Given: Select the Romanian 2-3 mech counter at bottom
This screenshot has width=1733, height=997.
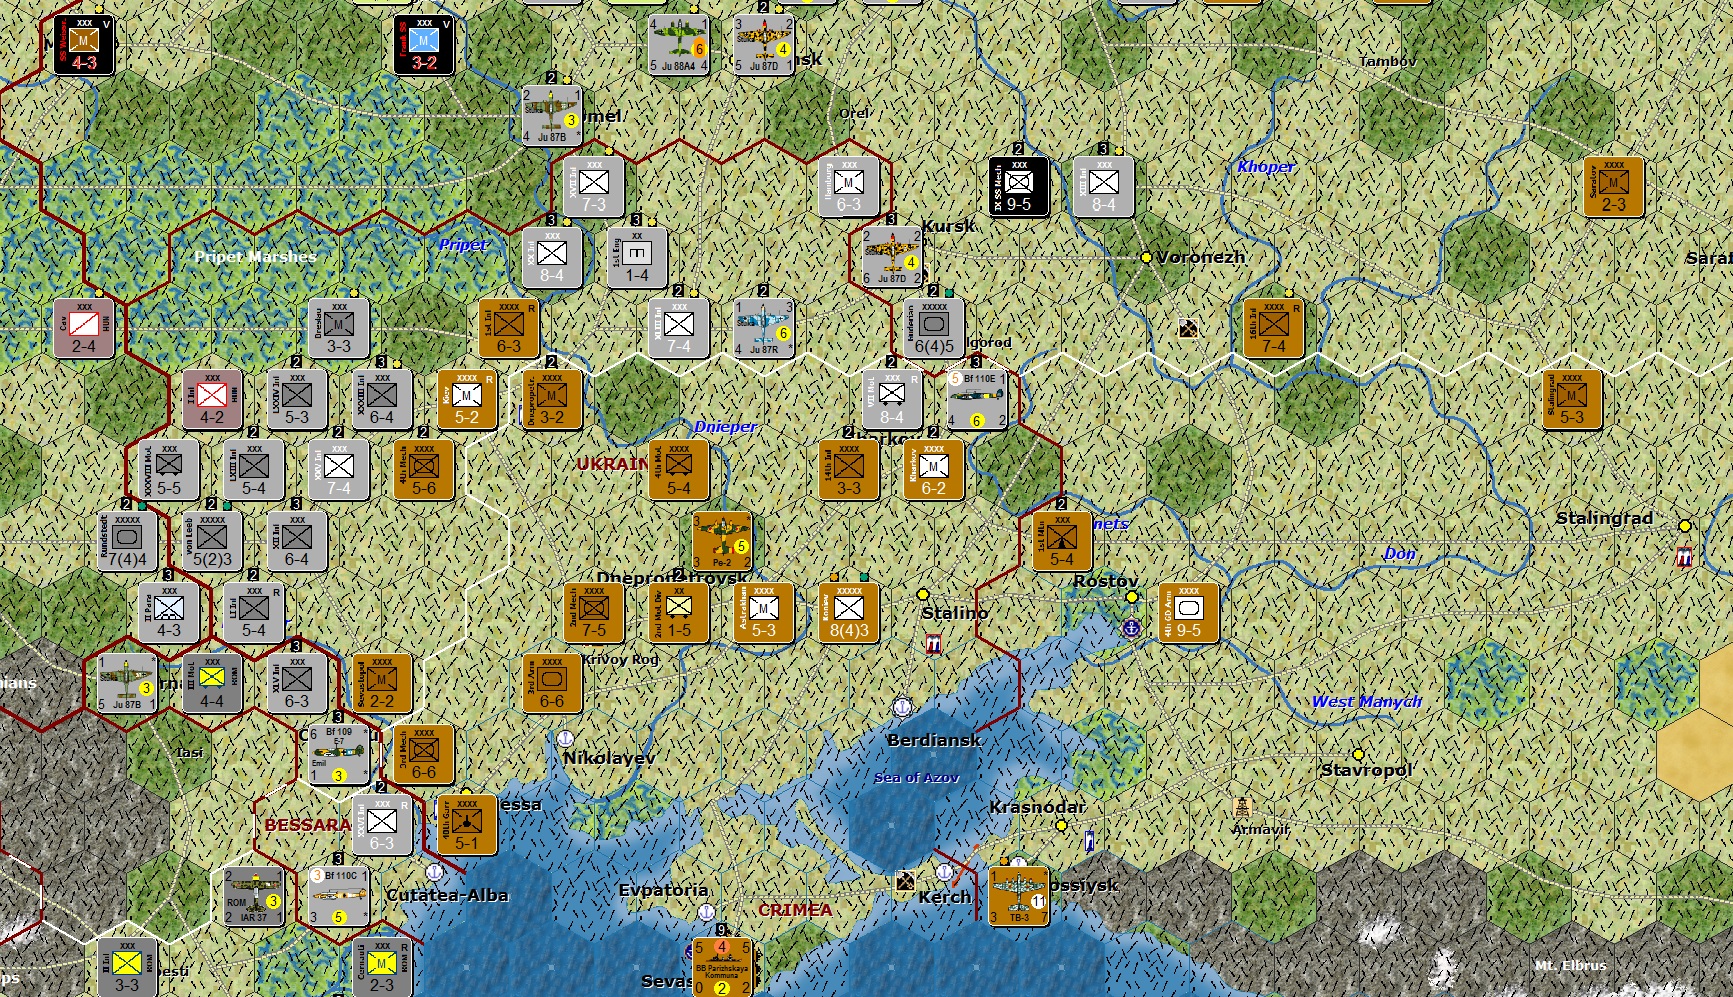Looking at the screenshot, I should click(382, 967).
